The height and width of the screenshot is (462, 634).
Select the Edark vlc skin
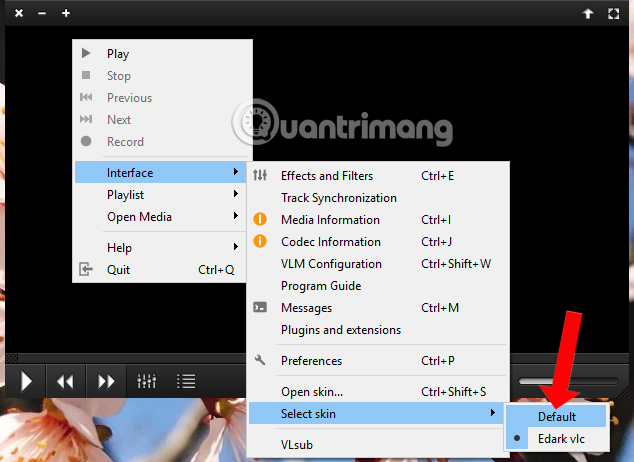point(557,439)
